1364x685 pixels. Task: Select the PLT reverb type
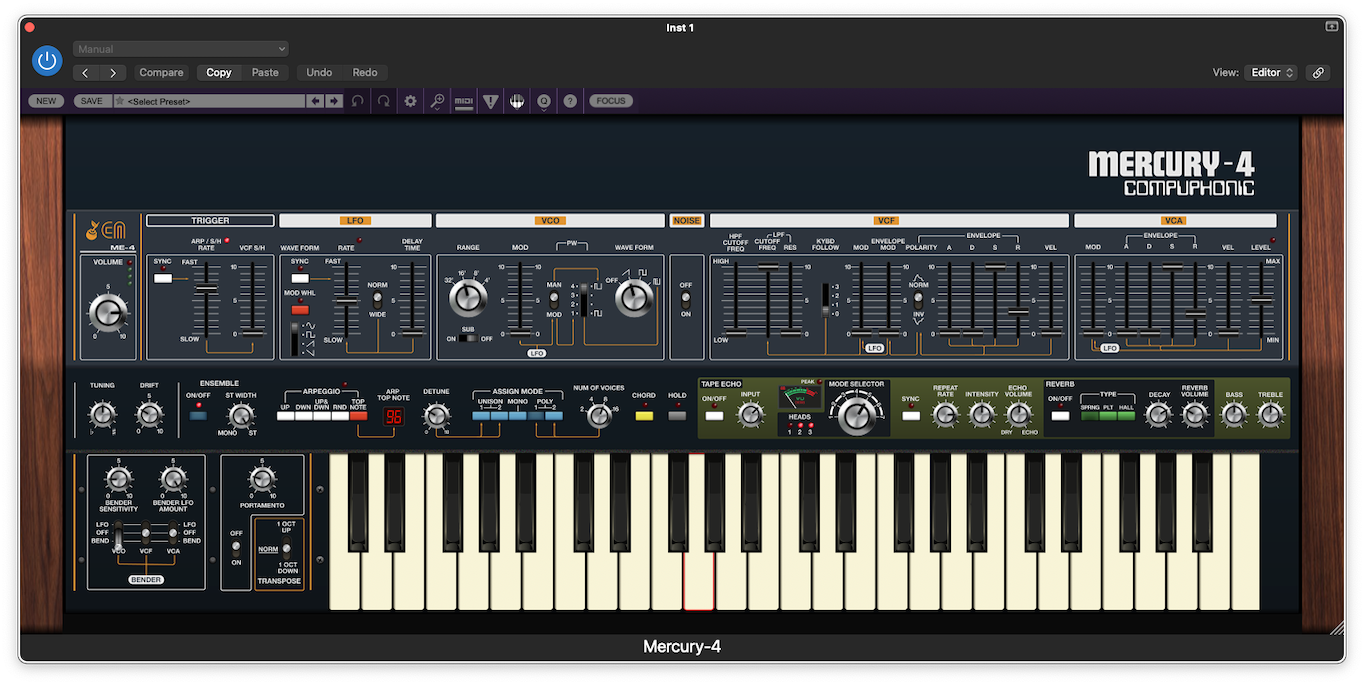1108,416
